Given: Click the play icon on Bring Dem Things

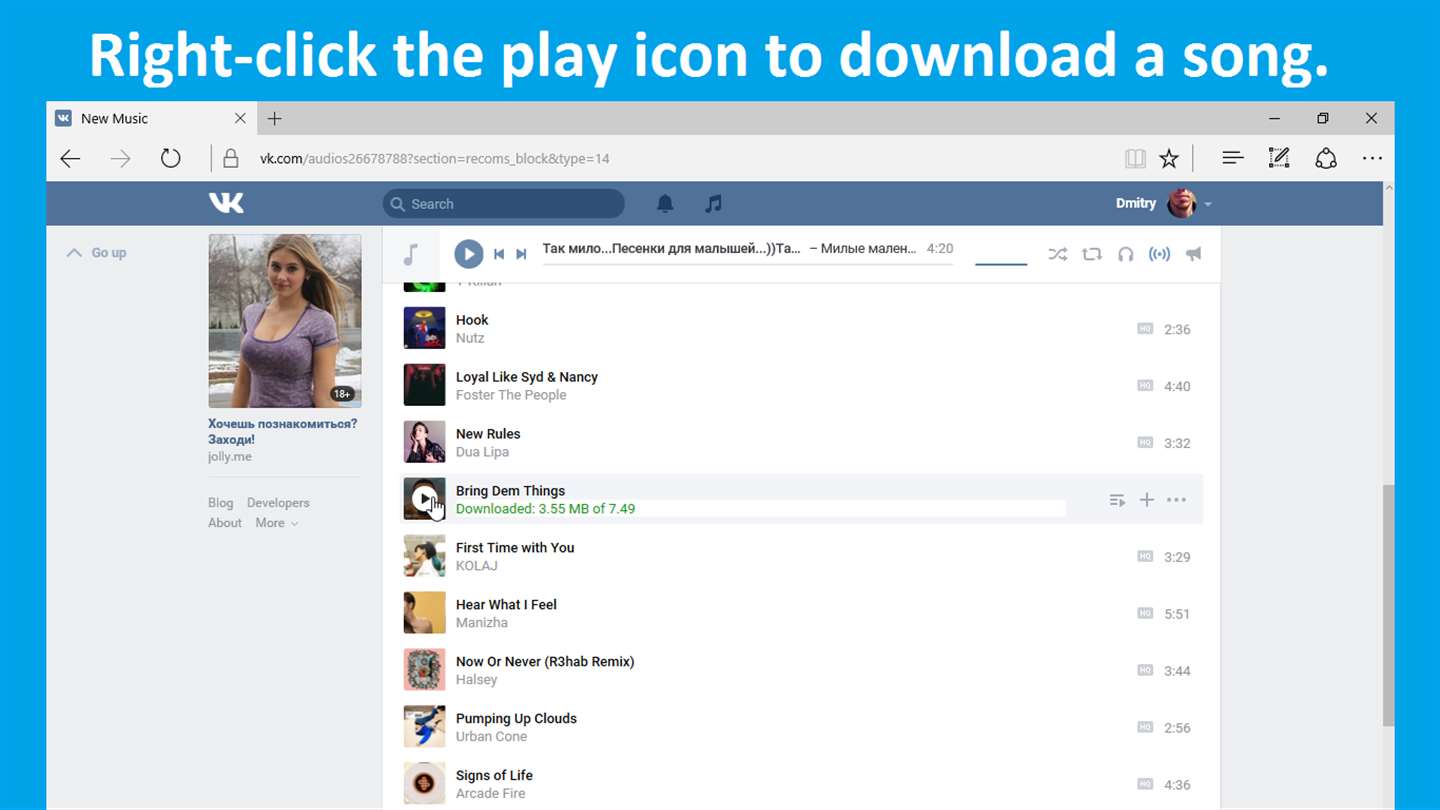Looking at the screenshot, I should click(x=425, y=499).
